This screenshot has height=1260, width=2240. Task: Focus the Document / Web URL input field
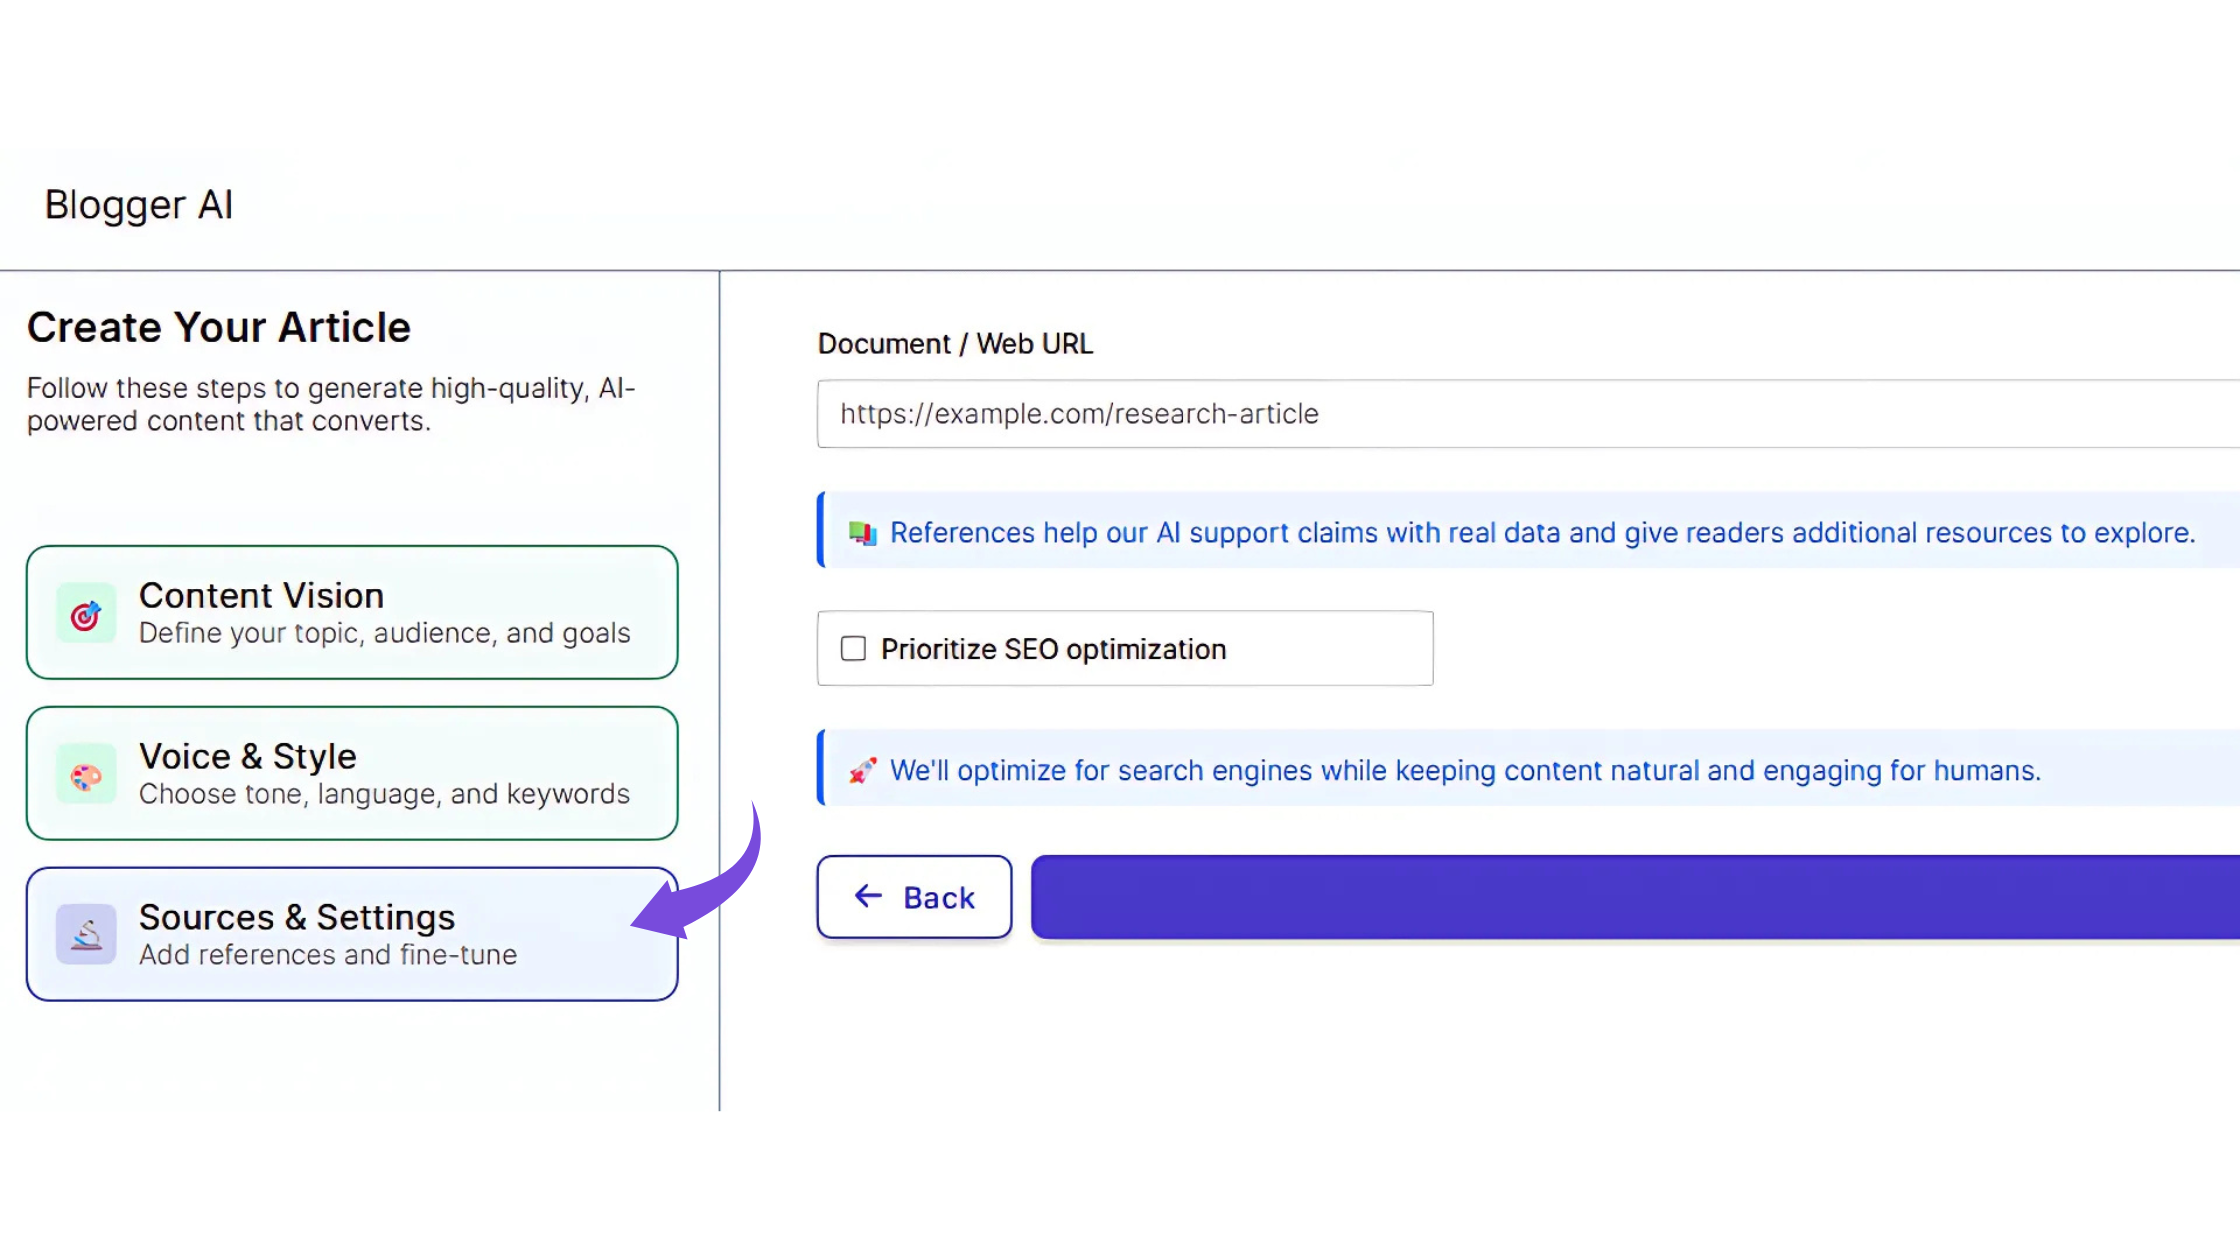coord(1528,414)
